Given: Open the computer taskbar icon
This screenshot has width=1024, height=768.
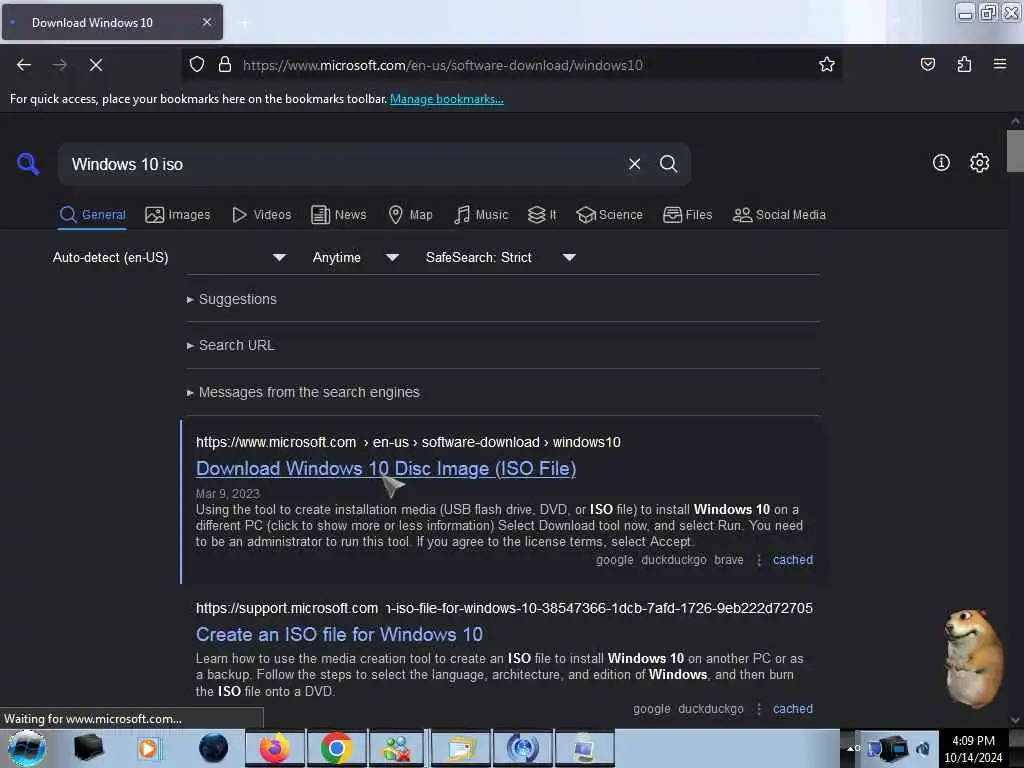Looking at the screenshot, I should click(585, 748).
